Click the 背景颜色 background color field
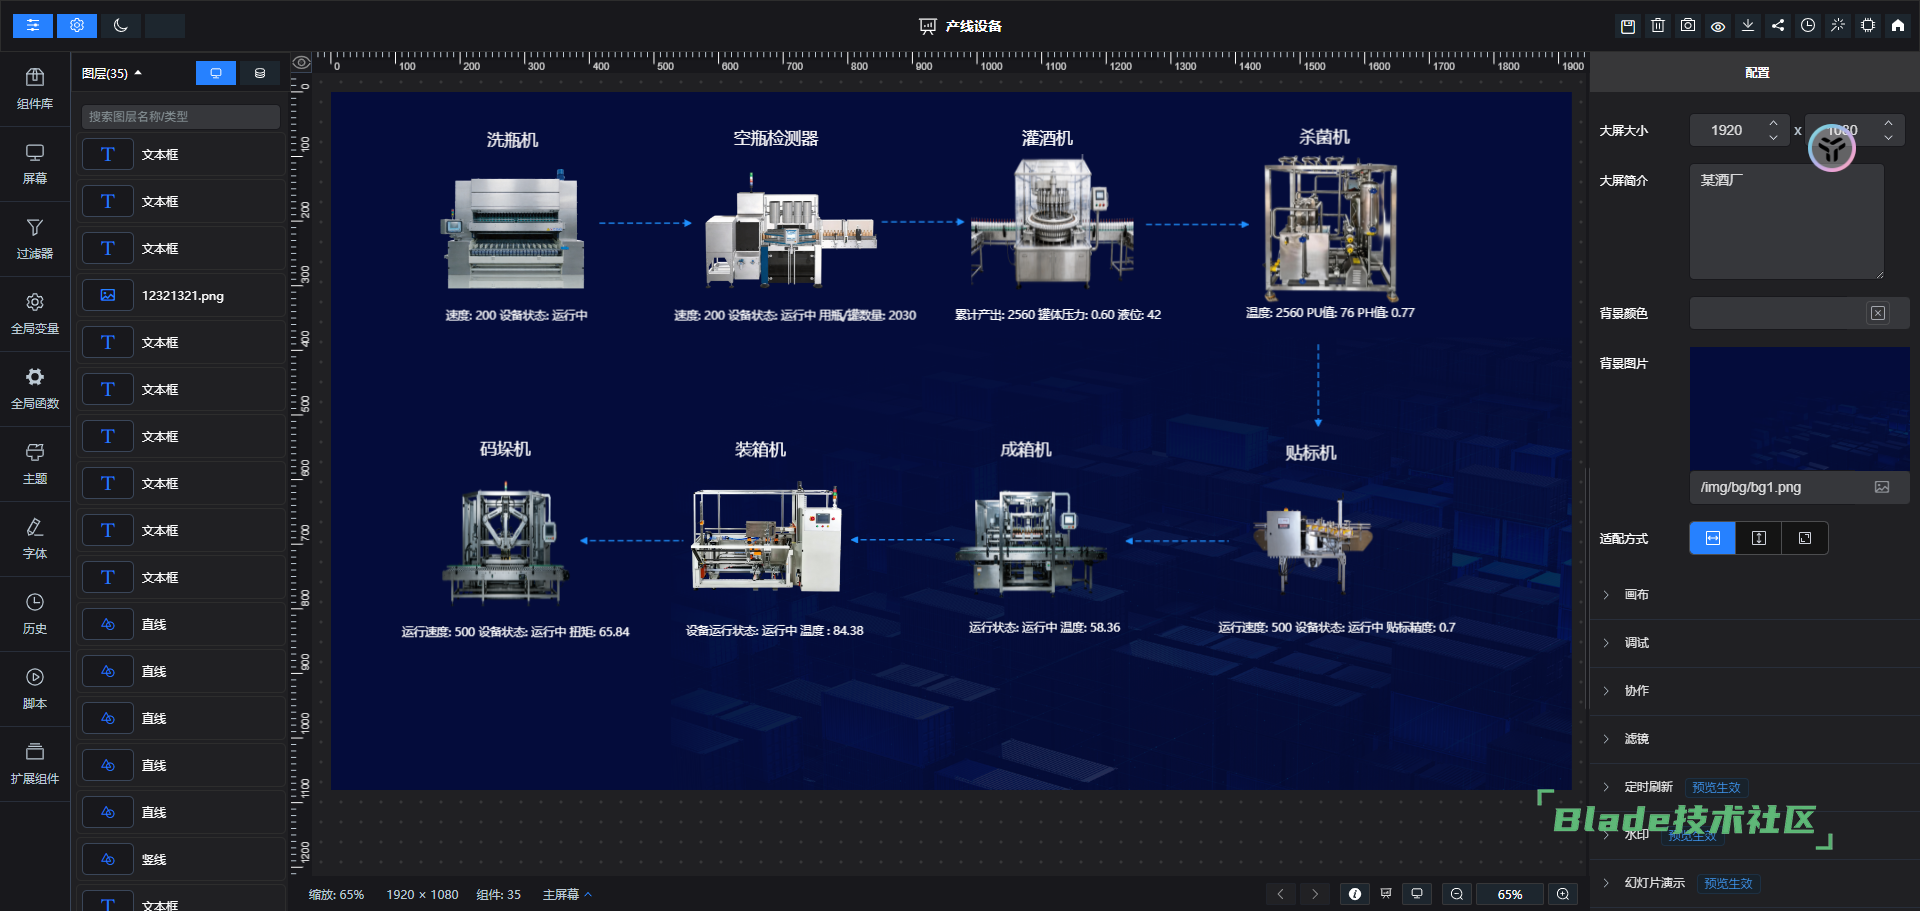The width and height of the screenshot is (1920, 911). (x=1799, y=313)
